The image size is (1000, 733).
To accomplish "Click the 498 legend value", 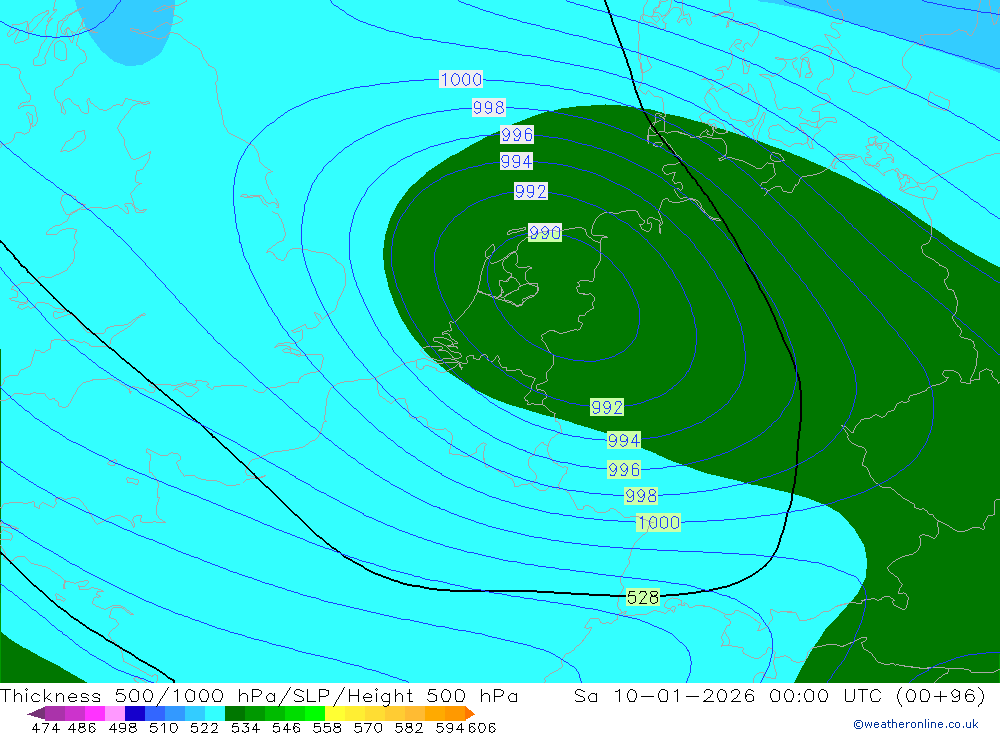I will (122, 727).
